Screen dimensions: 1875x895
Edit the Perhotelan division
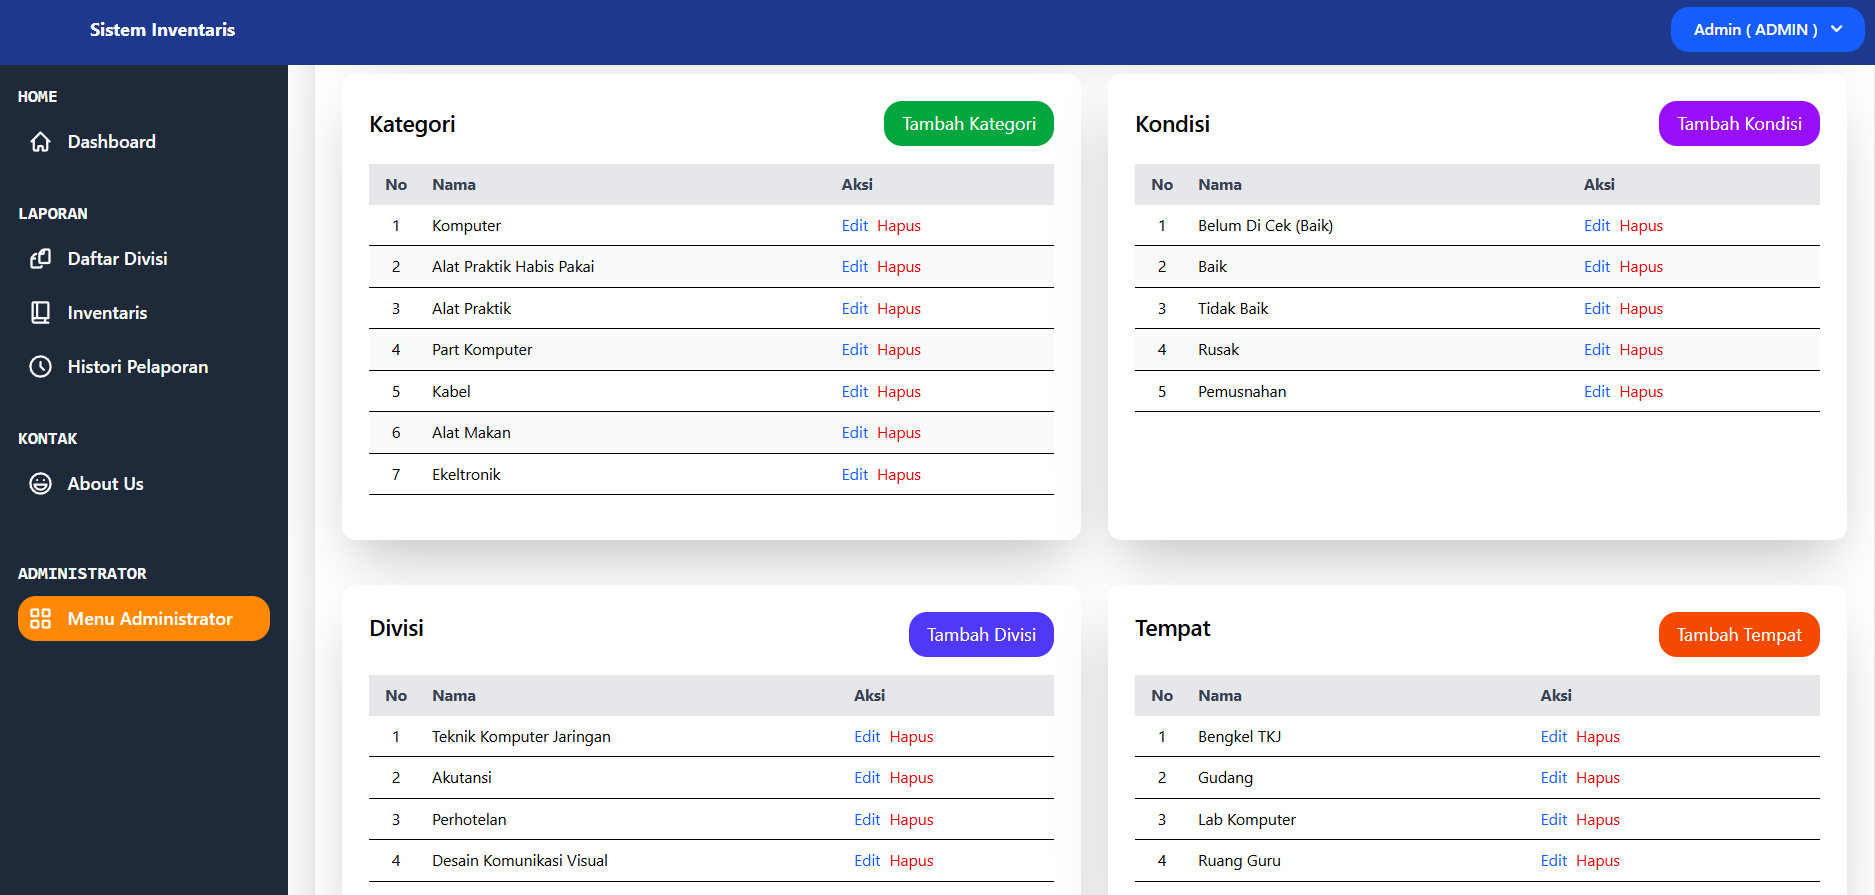coord(867,820)
